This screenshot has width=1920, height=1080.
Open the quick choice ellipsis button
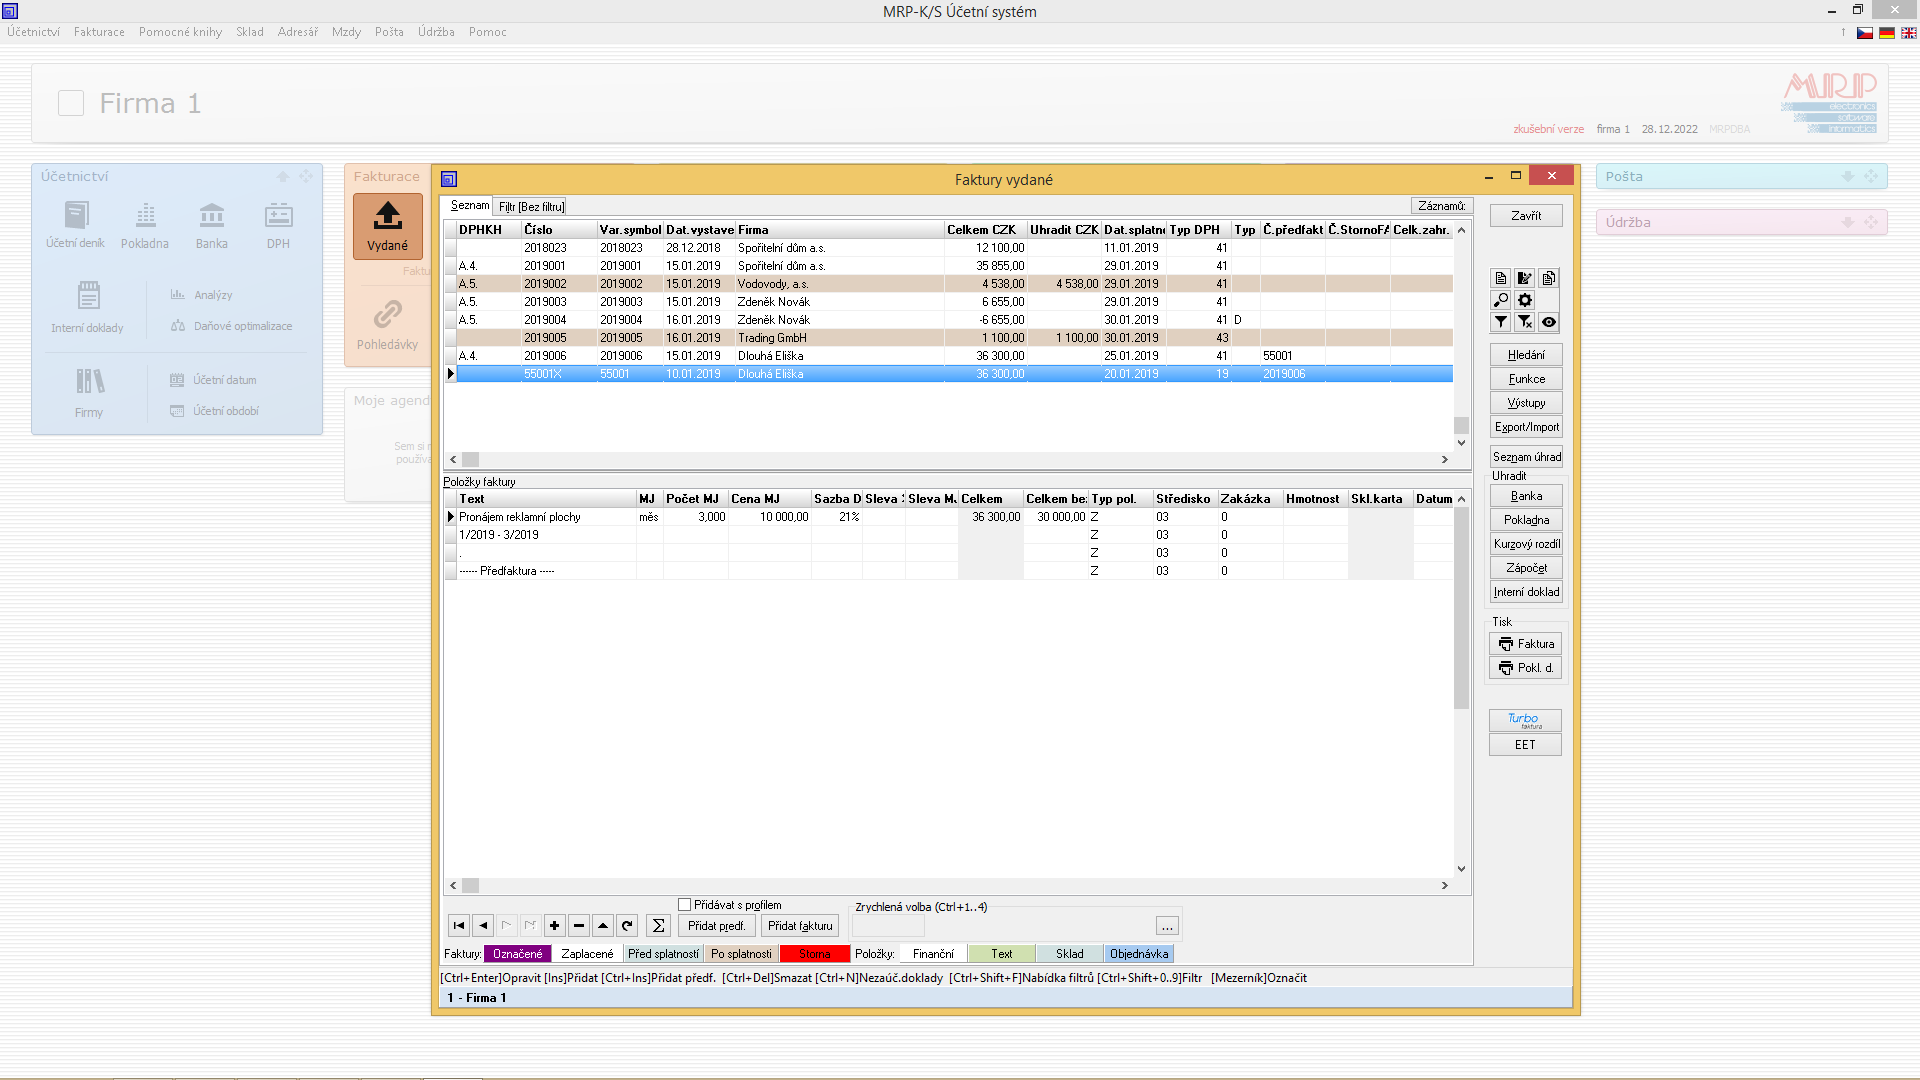coord(1166,926)
